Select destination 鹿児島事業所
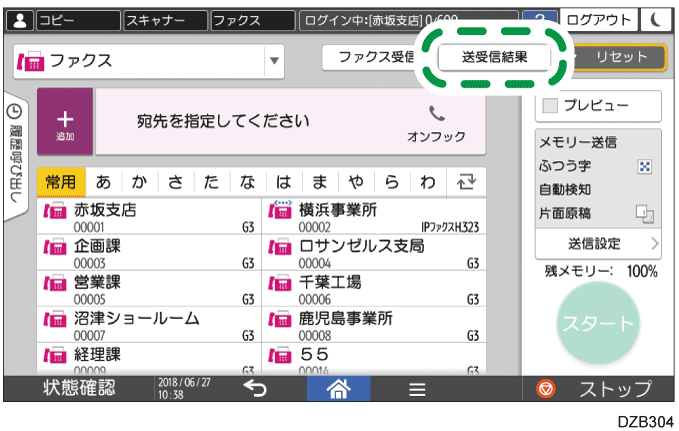This screenshot has width=679, height=431. [374, 325]
